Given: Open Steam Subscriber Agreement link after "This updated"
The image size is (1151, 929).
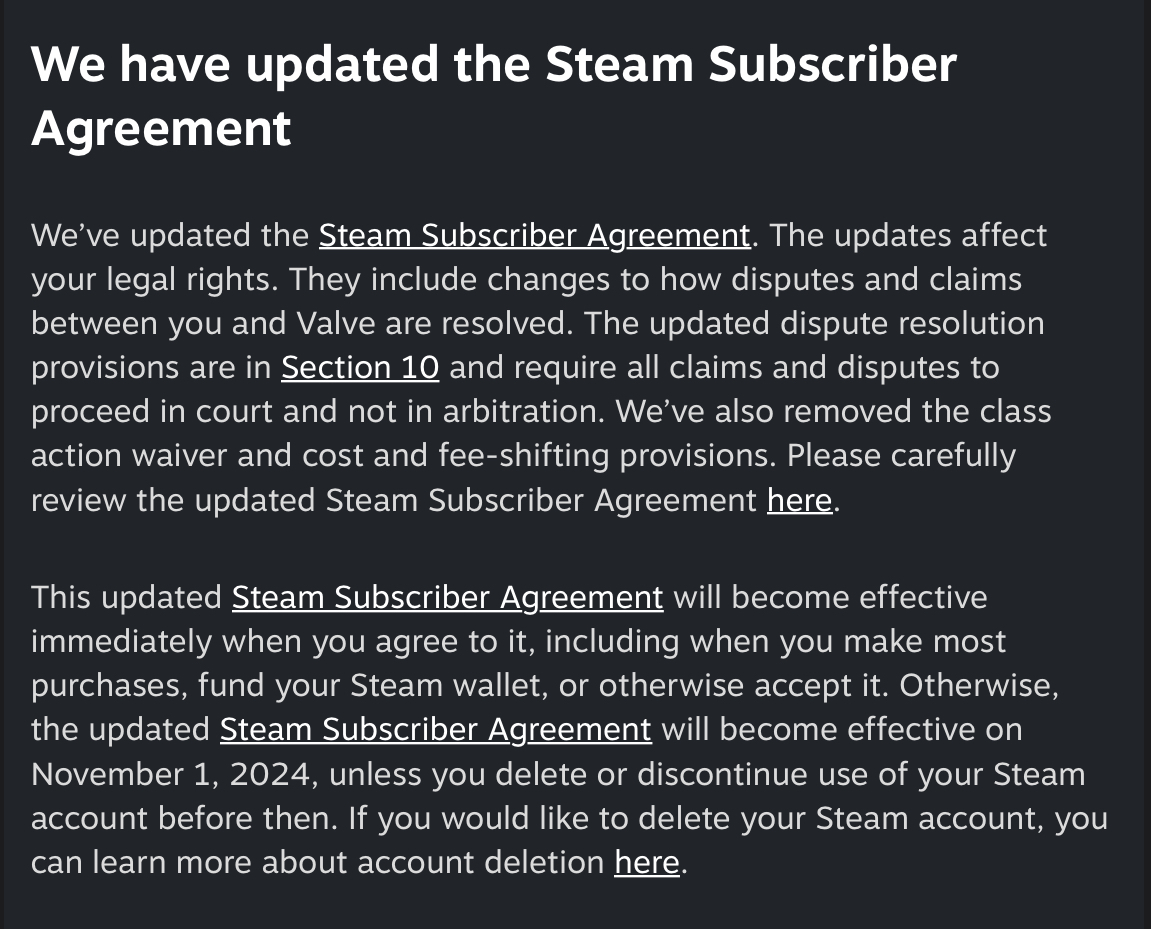Looking at the screenshot, I should 447,598.
